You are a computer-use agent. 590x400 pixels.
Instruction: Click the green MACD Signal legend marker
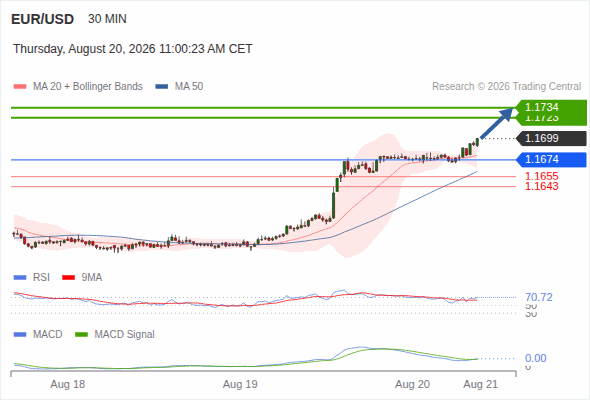point(81,335)
